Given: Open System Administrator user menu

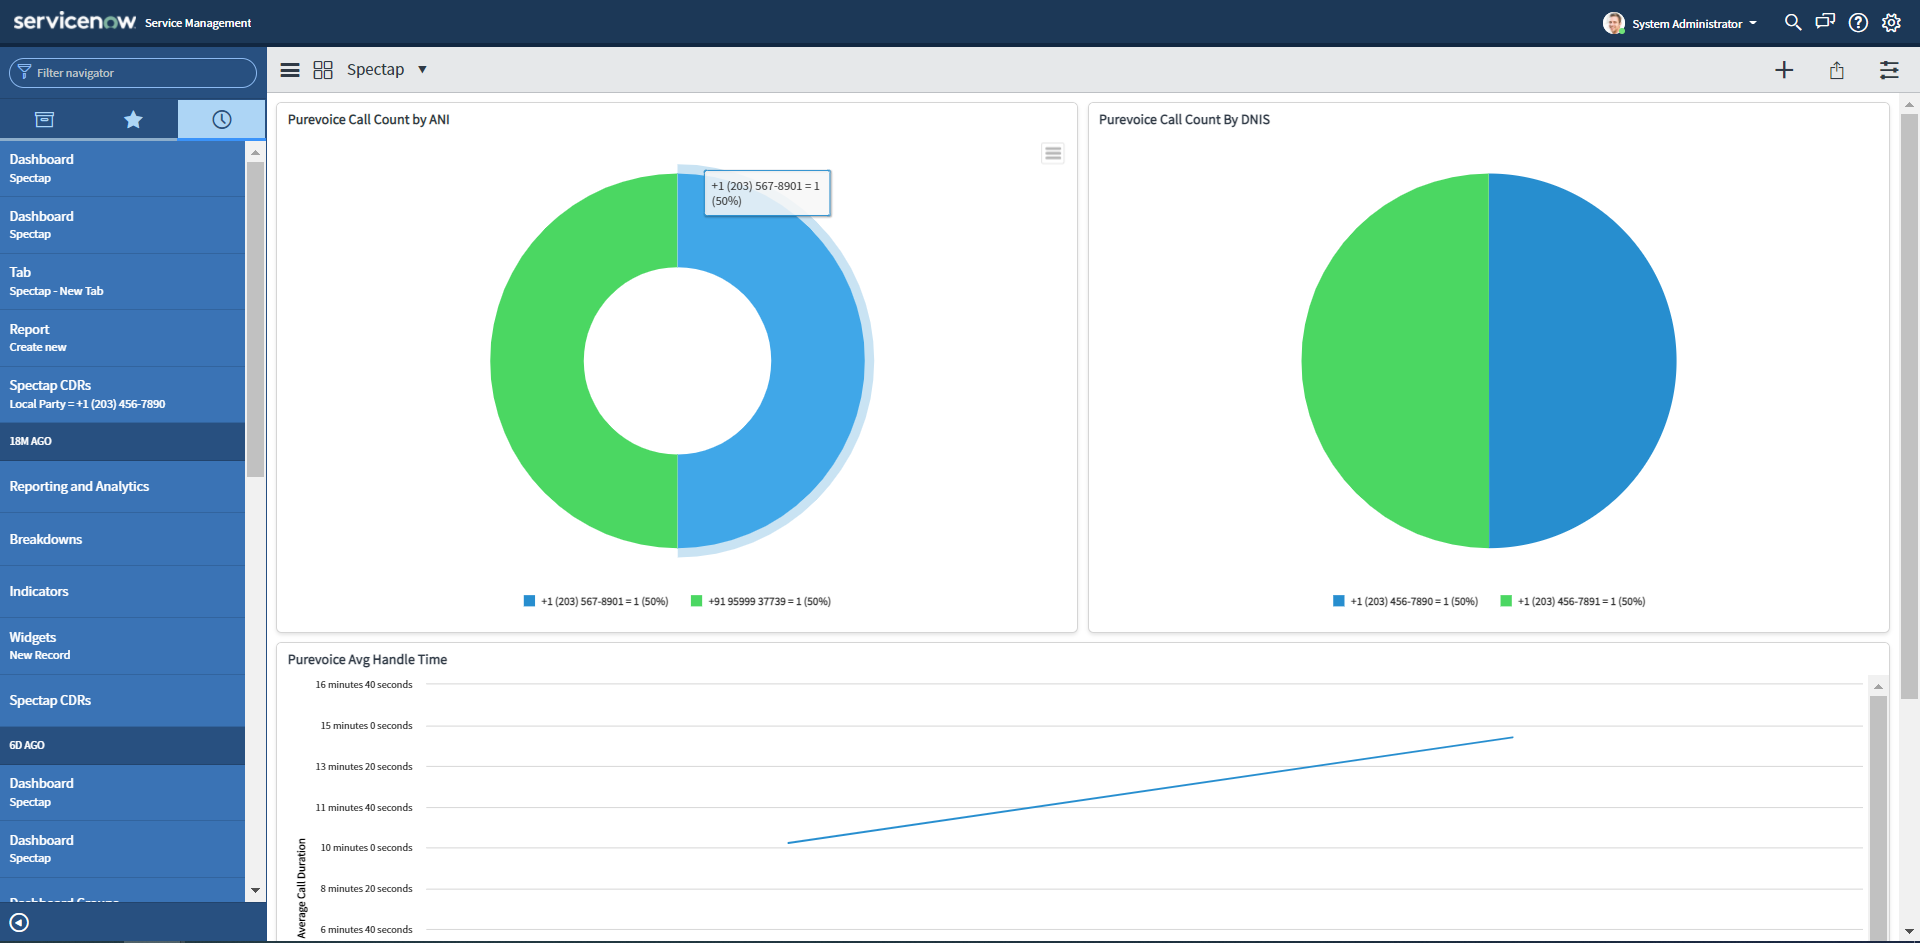Looking at the screenshot, I should tap(1694, 23).
